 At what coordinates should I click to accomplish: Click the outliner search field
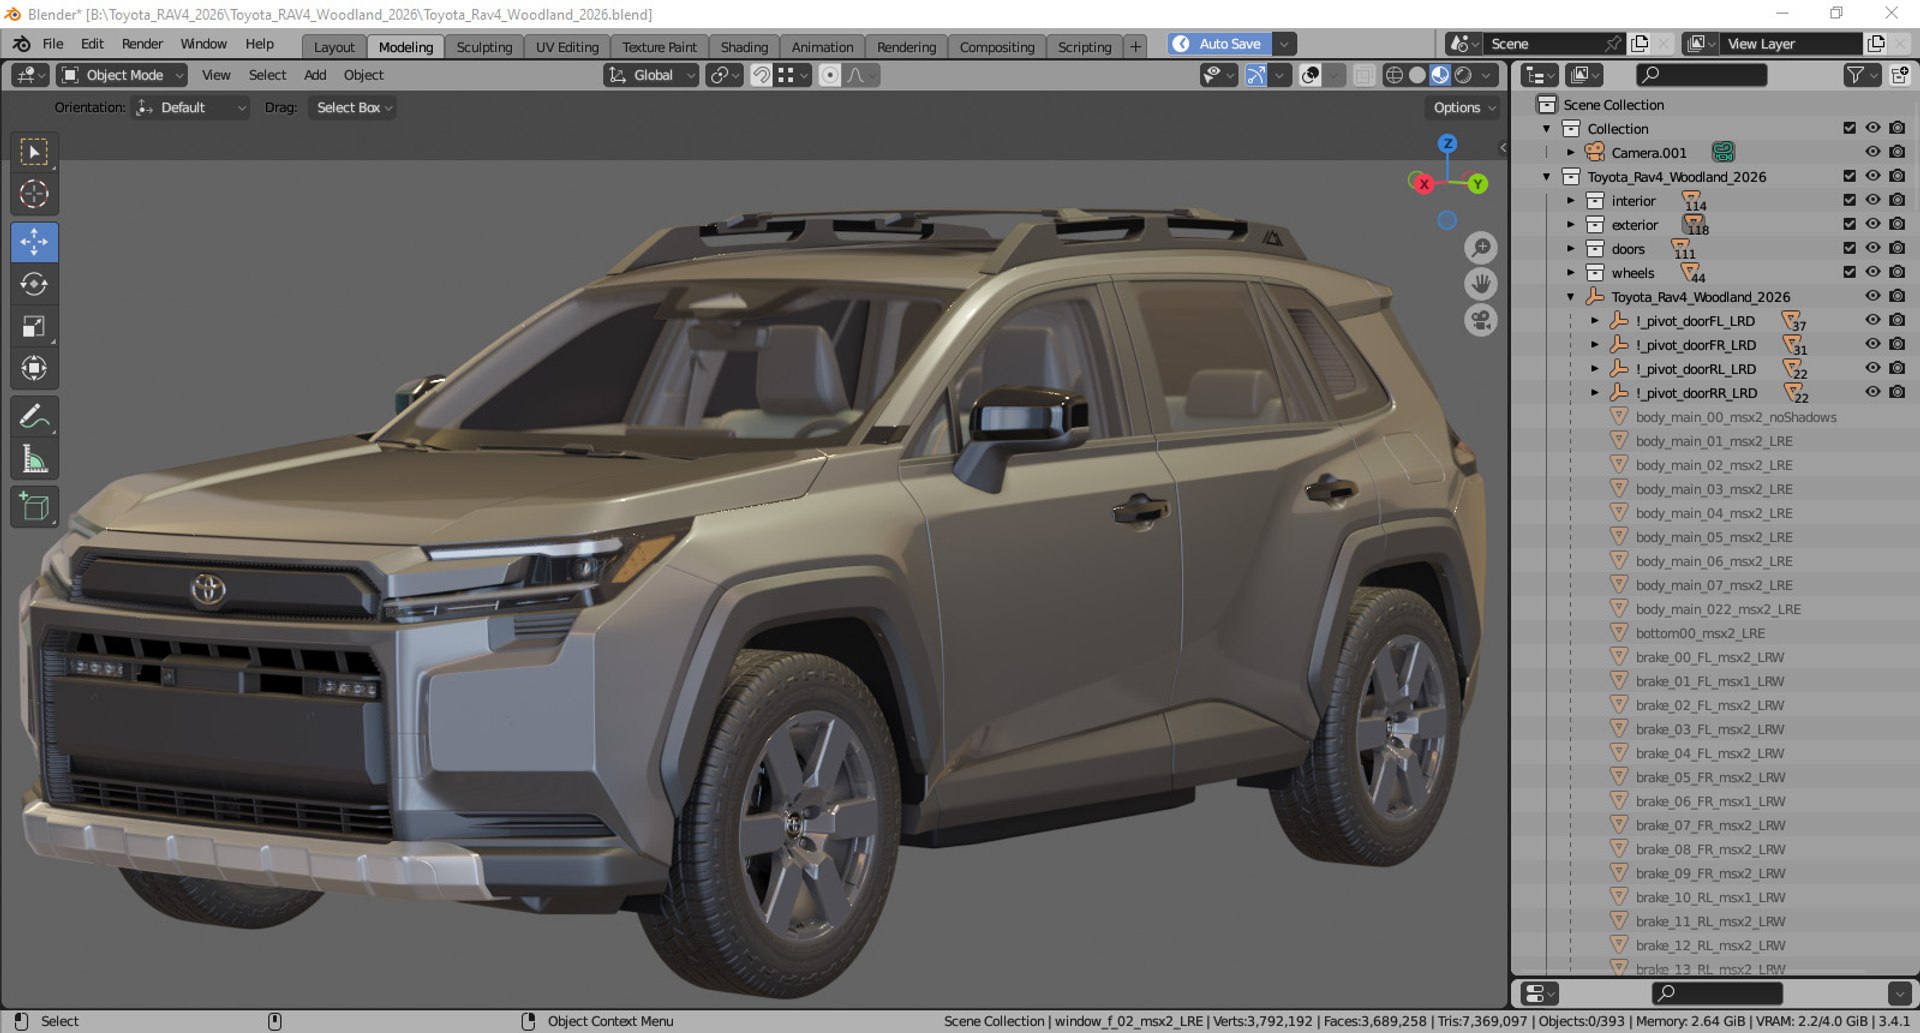[x=1702, y=75]
